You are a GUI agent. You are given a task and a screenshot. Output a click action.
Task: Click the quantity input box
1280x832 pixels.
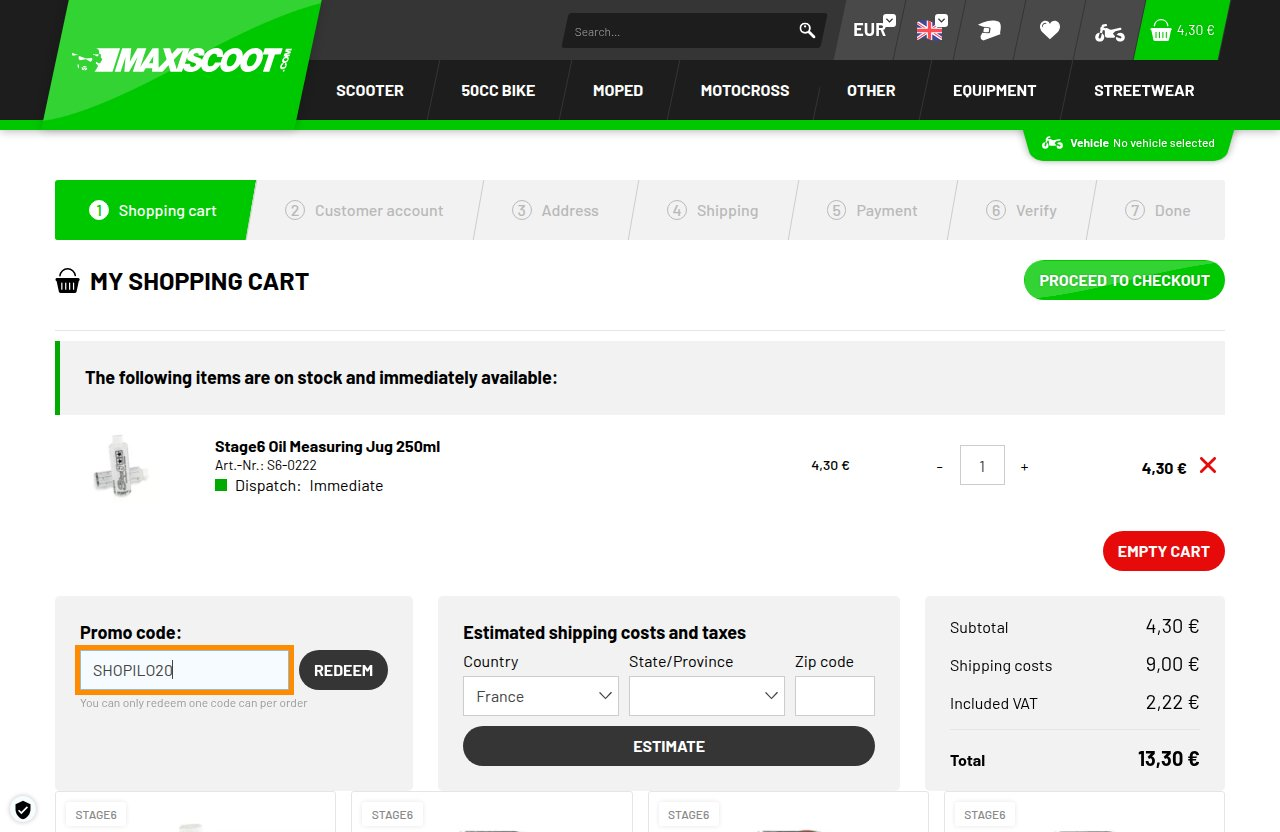tap(982, 466)
